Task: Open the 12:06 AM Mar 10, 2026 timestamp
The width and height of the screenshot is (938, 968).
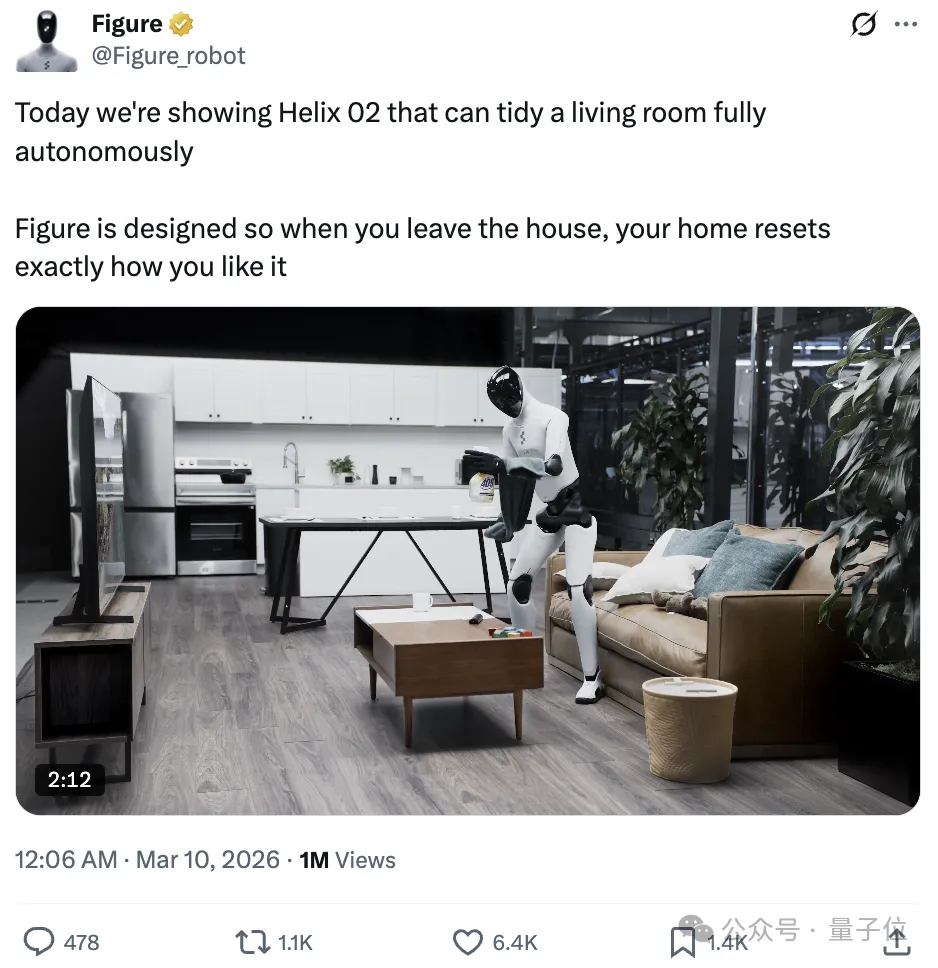Action: pos(147,860)
